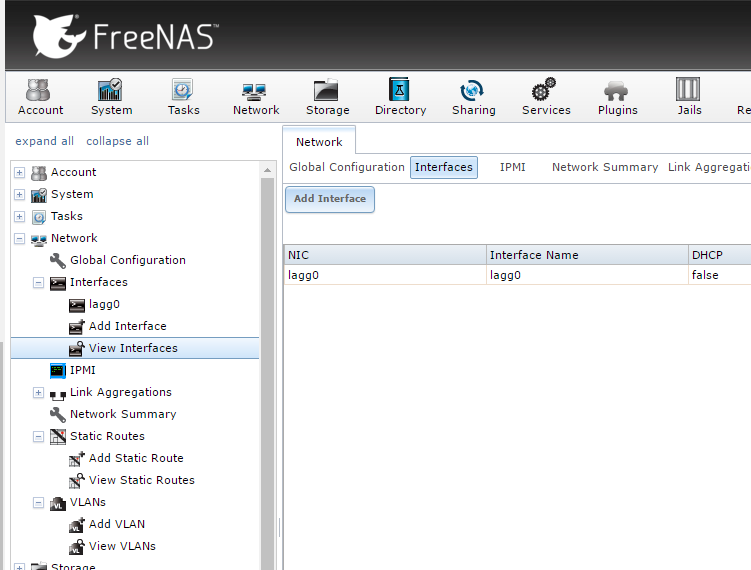Switch to the IPMI sub-tab
The image size is (751, 570).
[x=512, y=167]
